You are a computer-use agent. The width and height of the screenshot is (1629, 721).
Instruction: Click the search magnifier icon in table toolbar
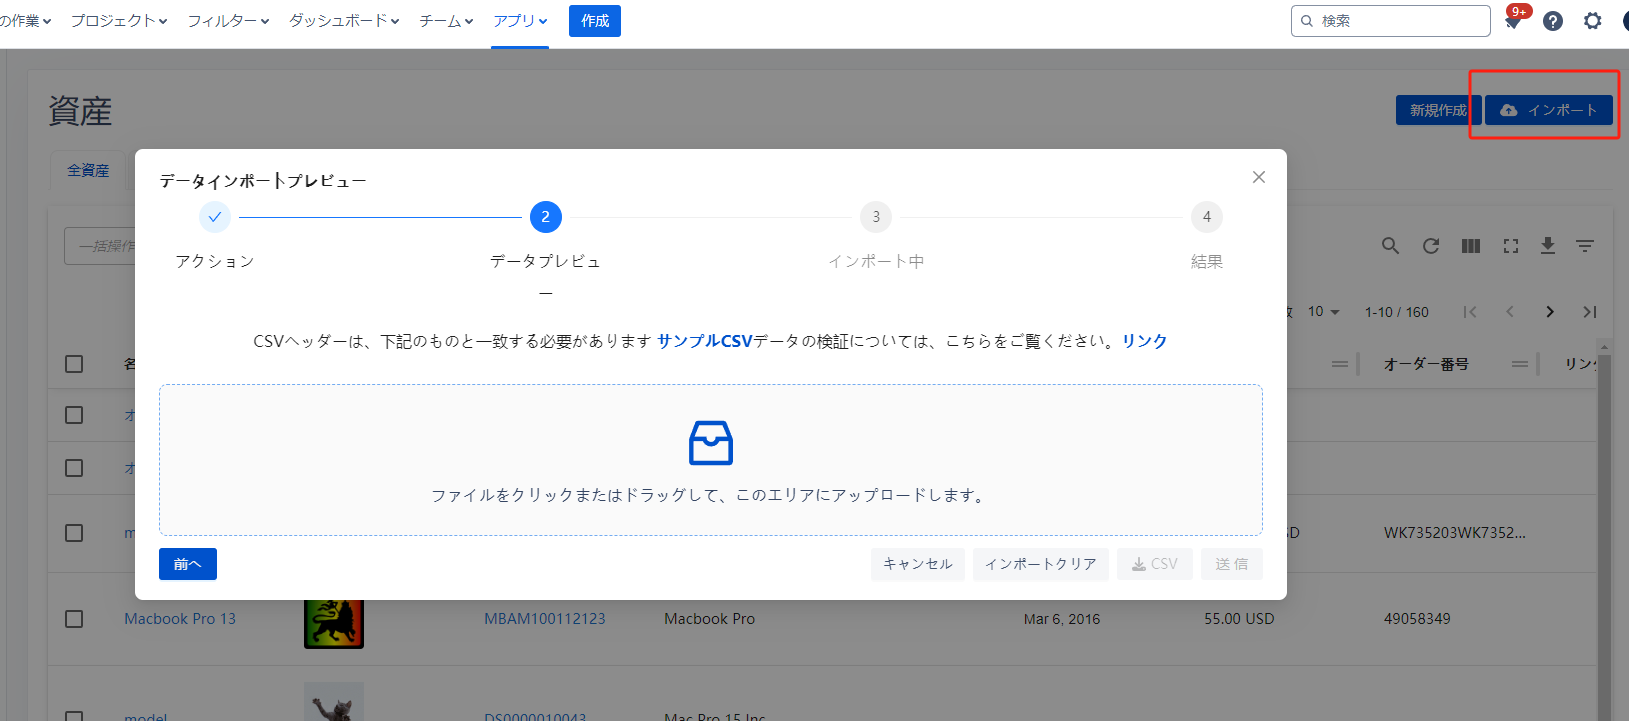(1390, 246)
